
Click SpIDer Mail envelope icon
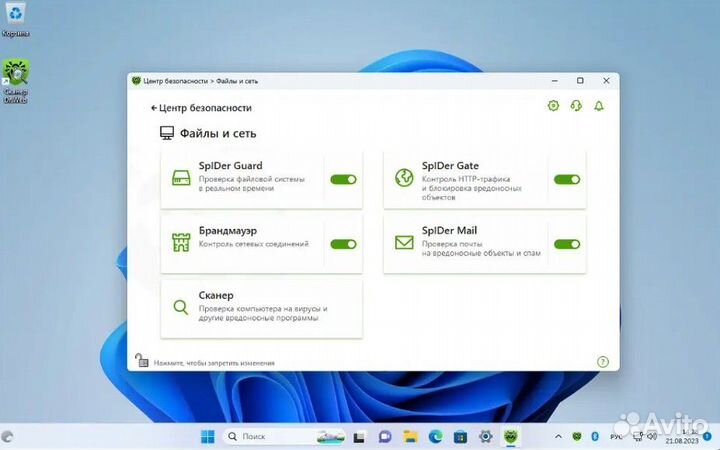[404, 242]
